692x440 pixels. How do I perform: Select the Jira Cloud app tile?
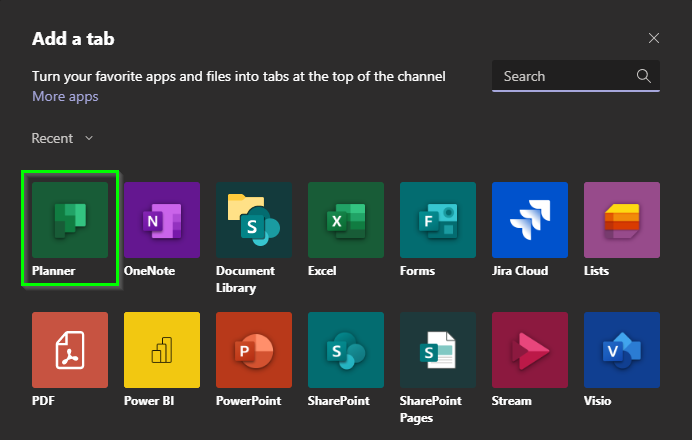pos(530,220)
